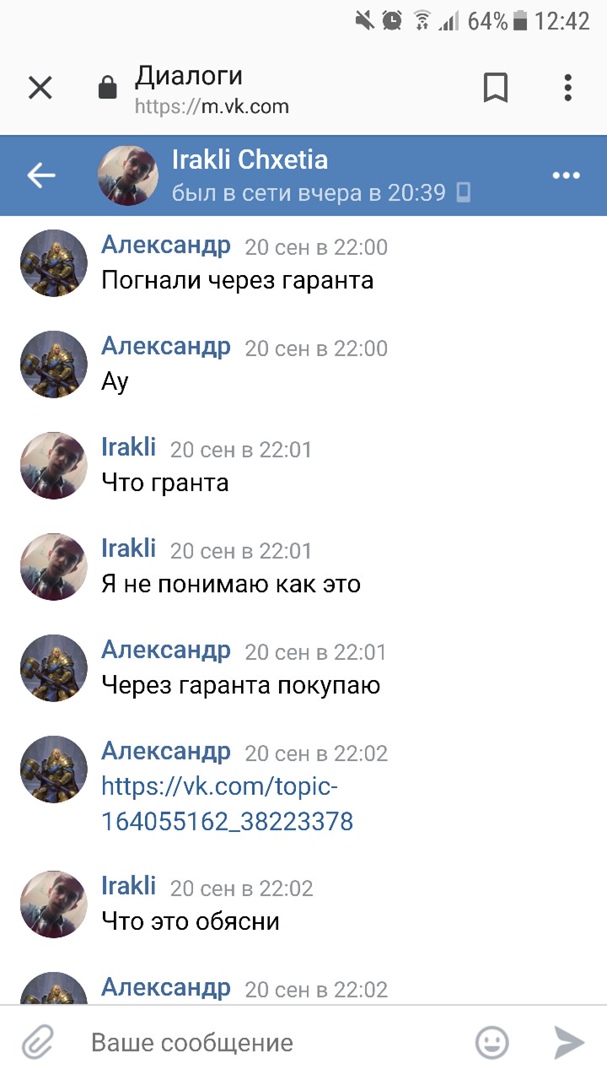Tap Александр avatar beside 'Погнали через гаранта'
Viewport: 607px width, 1080px height.
click(x=54, y=263)
